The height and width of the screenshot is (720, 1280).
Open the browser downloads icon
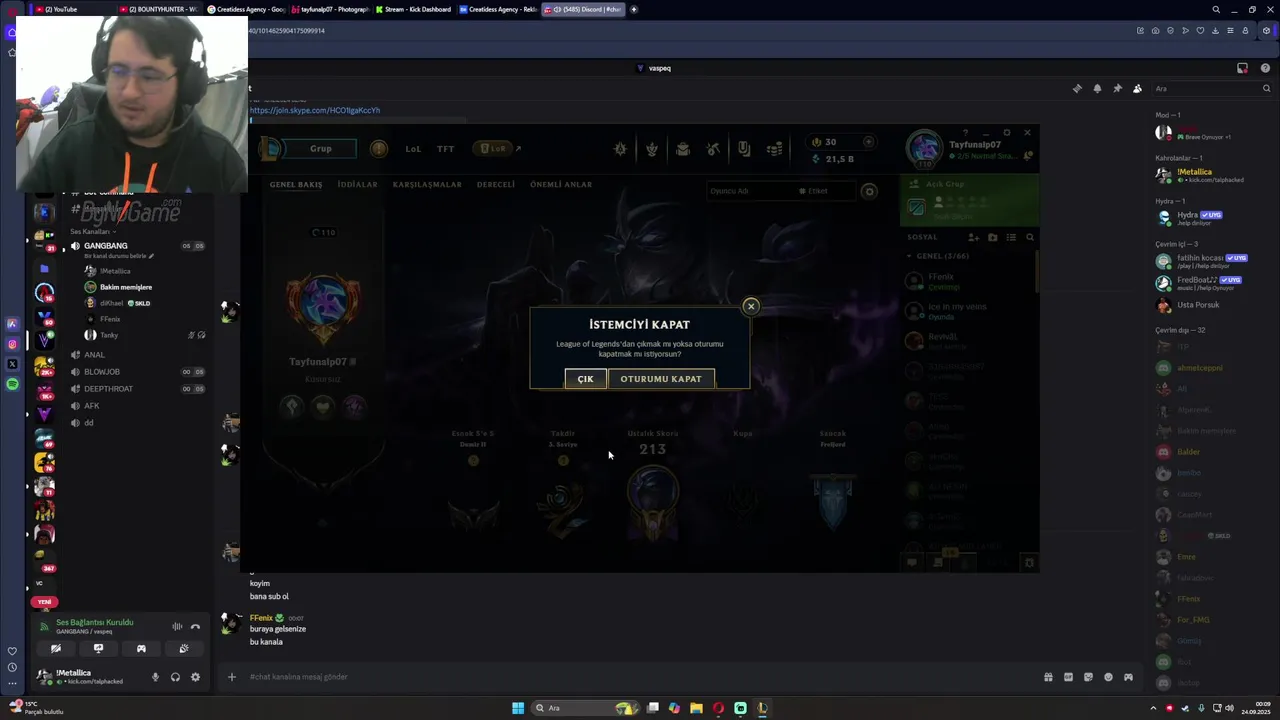click(x=1214, y=31)
